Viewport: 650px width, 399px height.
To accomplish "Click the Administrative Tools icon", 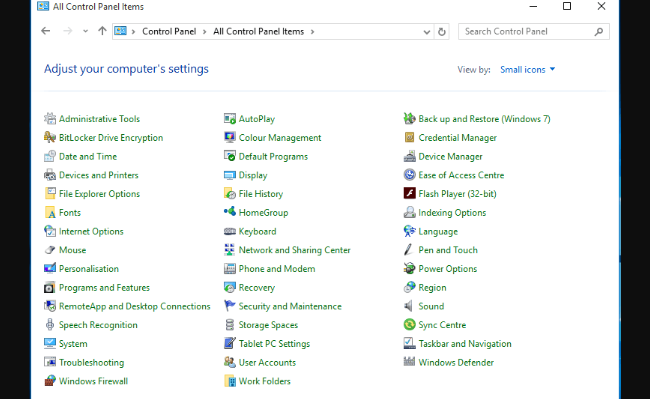I will pos(50,118).
